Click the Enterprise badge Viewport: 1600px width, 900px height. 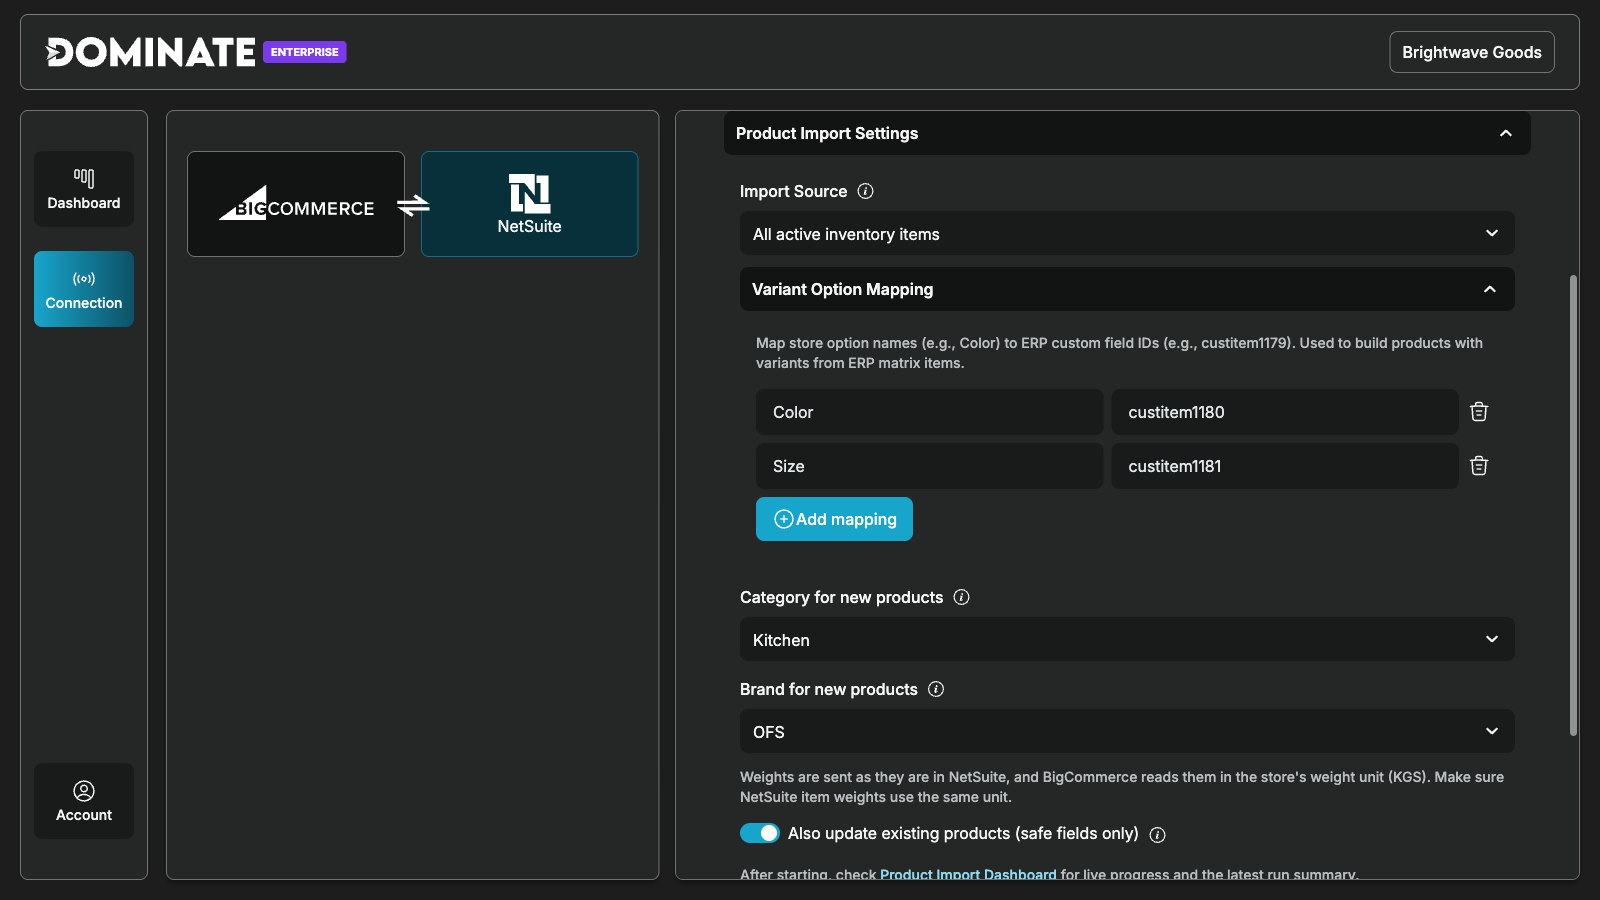point(305,52)
